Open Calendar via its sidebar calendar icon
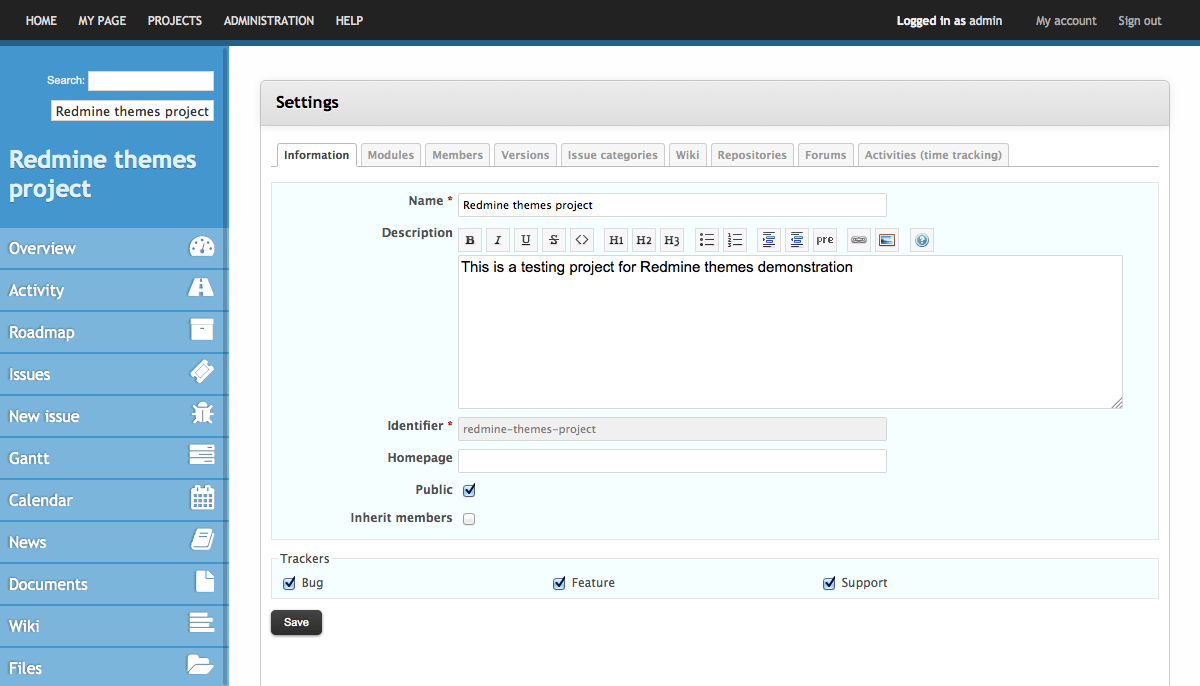The image size is (1200, 686). click(x=202, y=498)
